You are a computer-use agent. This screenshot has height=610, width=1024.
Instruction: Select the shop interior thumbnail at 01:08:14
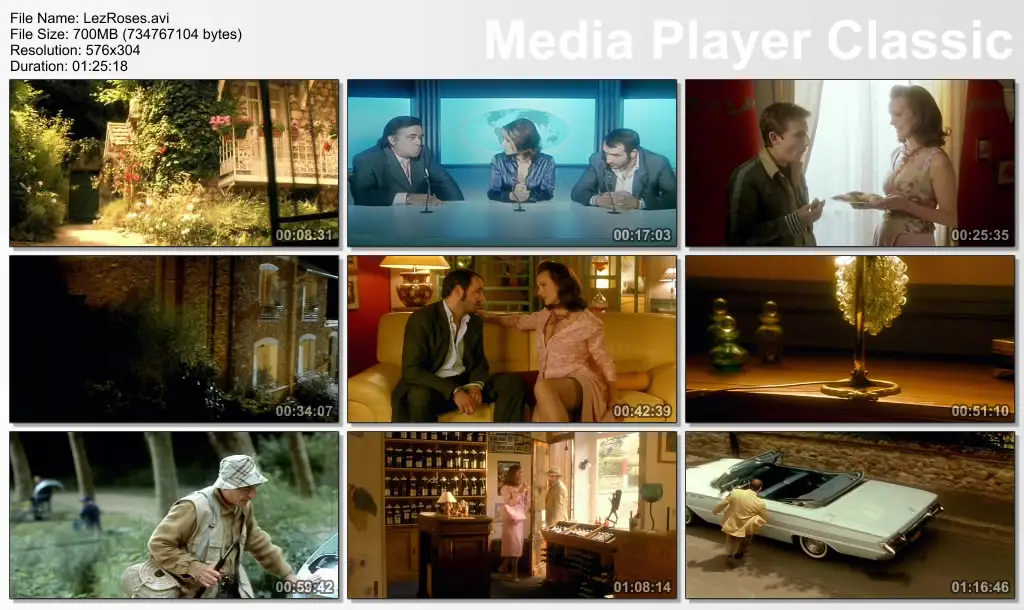[x=512, y=515]
